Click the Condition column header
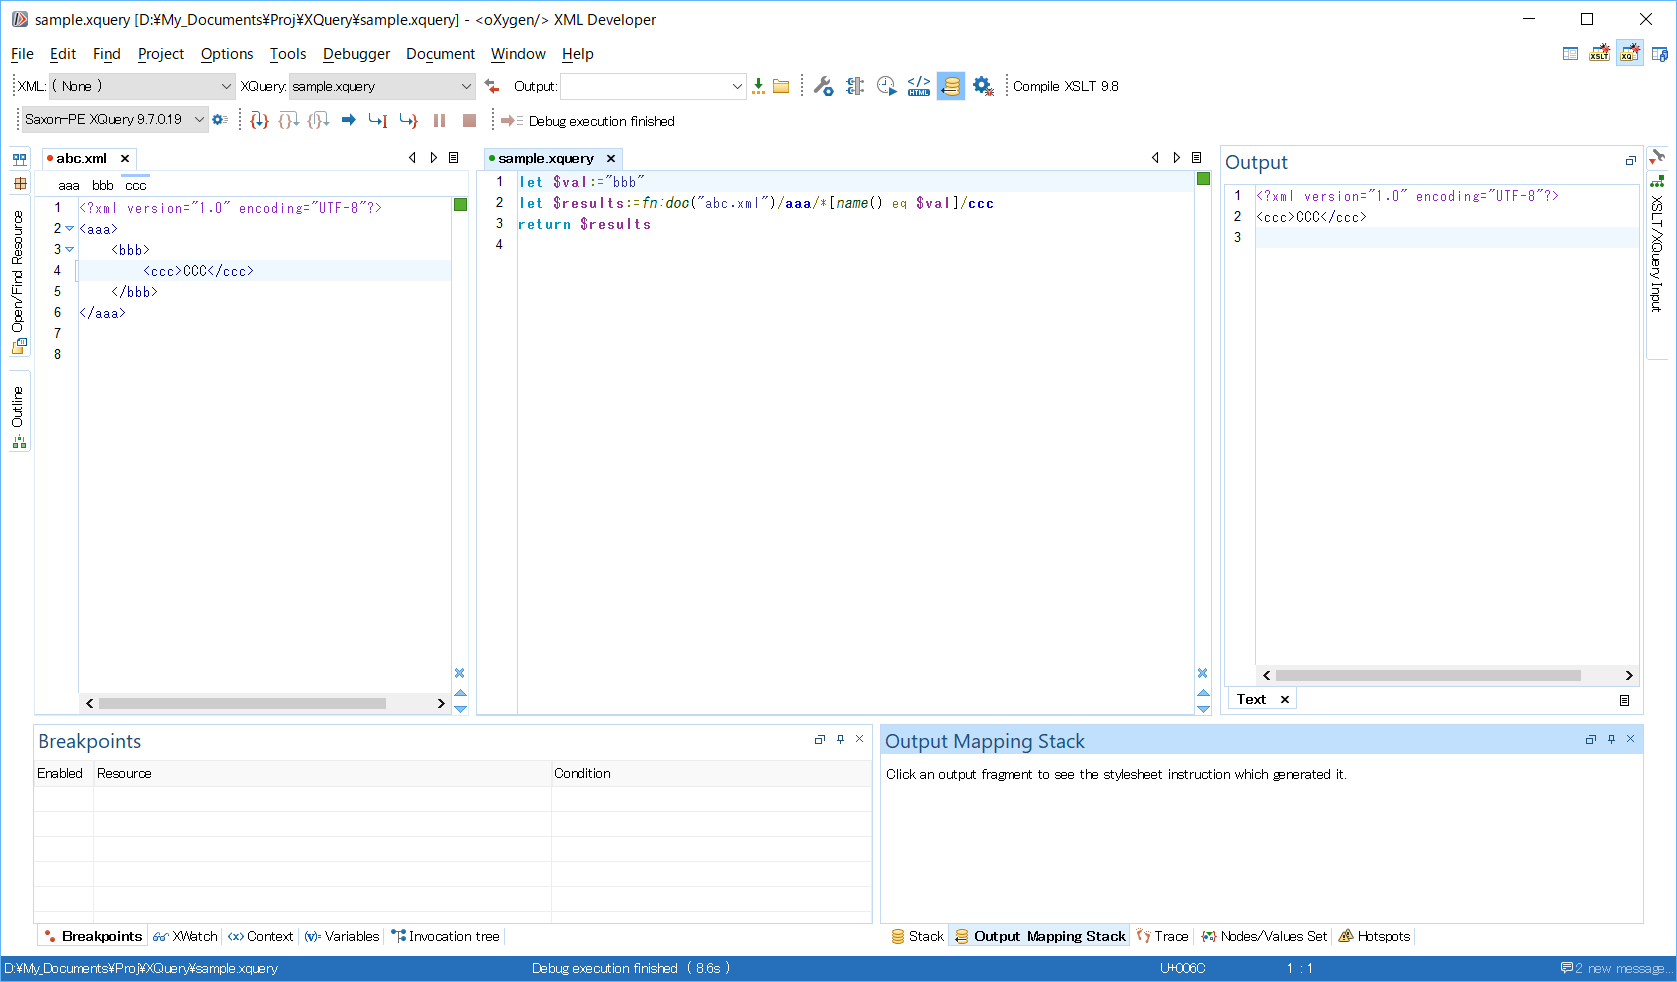 711,774
